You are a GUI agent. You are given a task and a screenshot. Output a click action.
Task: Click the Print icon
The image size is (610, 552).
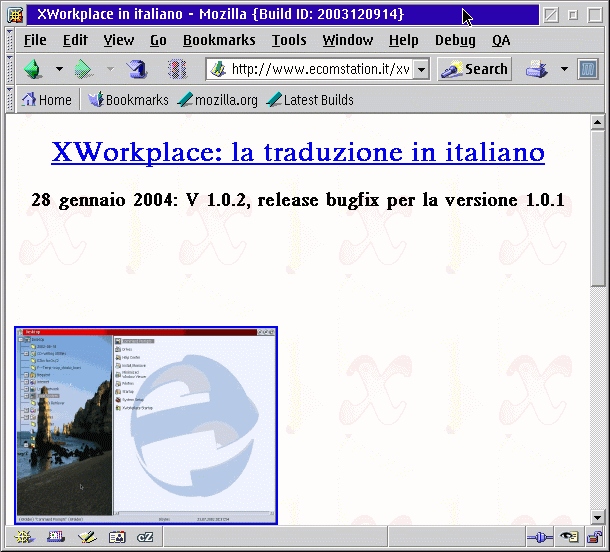click(537, 69)
